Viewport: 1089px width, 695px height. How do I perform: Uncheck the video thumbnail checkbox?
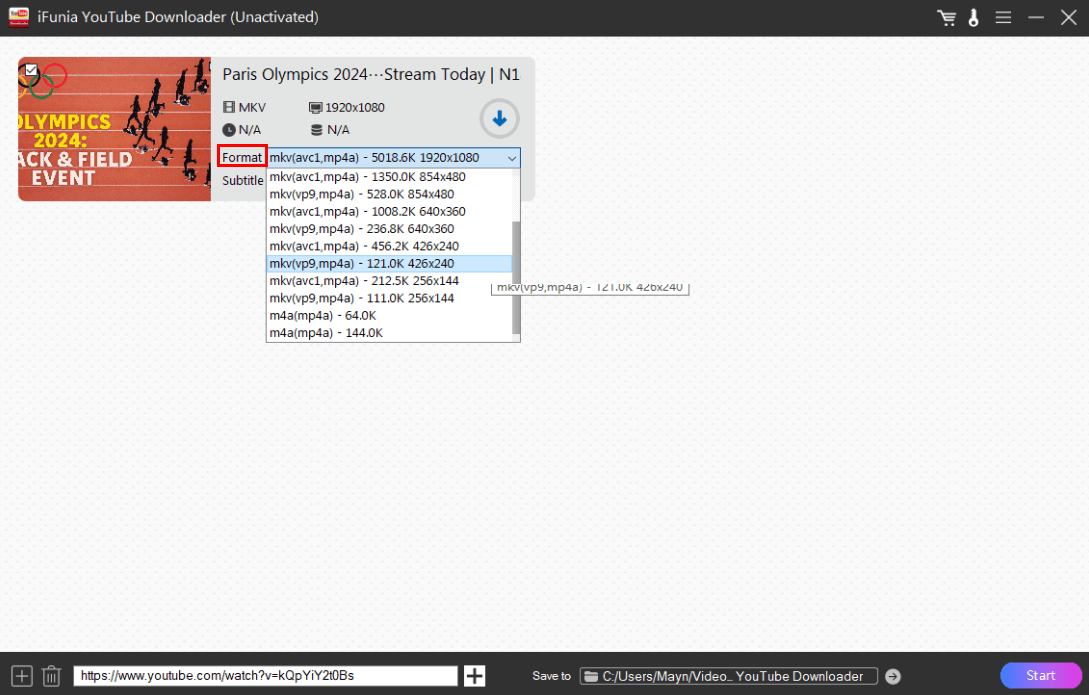click(x=32, y=70)
